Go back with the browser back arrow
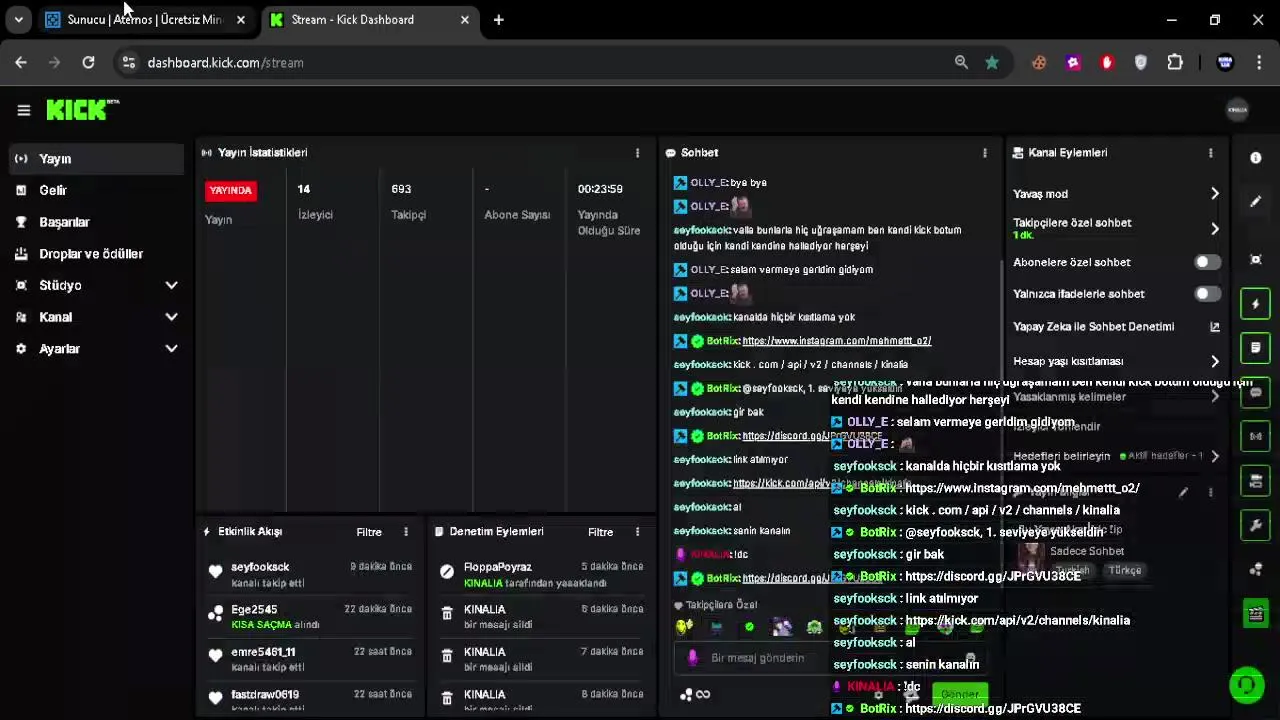The width and height of the screenshot is (1280, 720). pyautogui.click(x=21, y=62)
